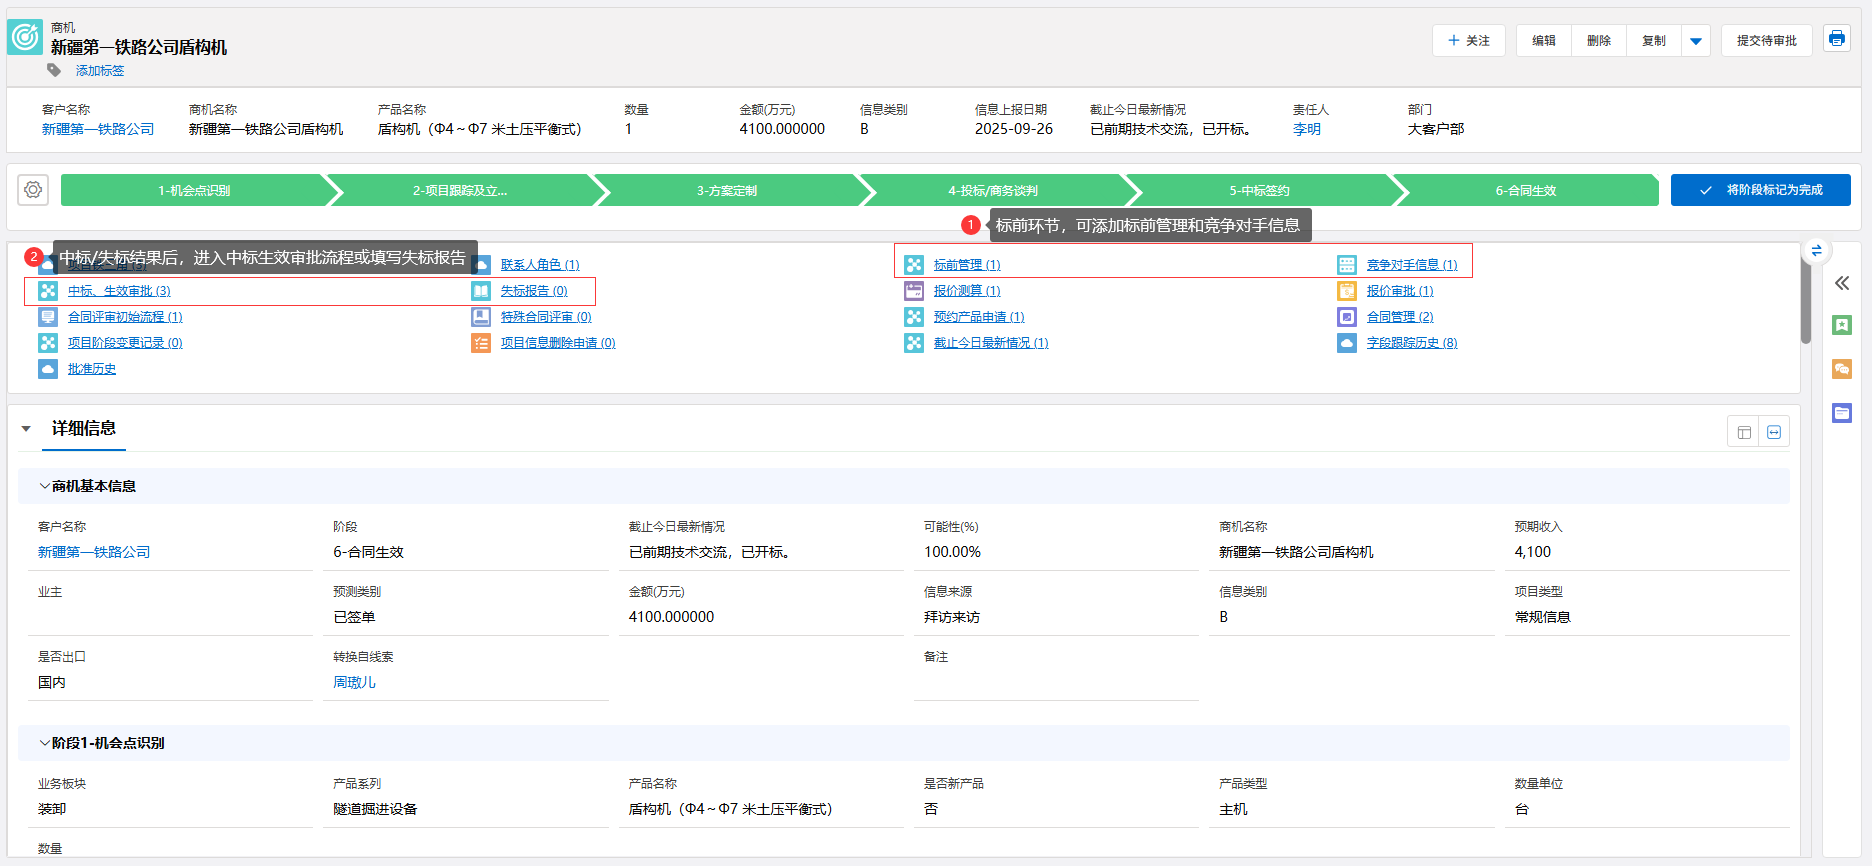The width and height of the screenshot is (1872, 866).
Task: Open the blue folder icon in the right sidebar
Action: (x=1842, y=413)
